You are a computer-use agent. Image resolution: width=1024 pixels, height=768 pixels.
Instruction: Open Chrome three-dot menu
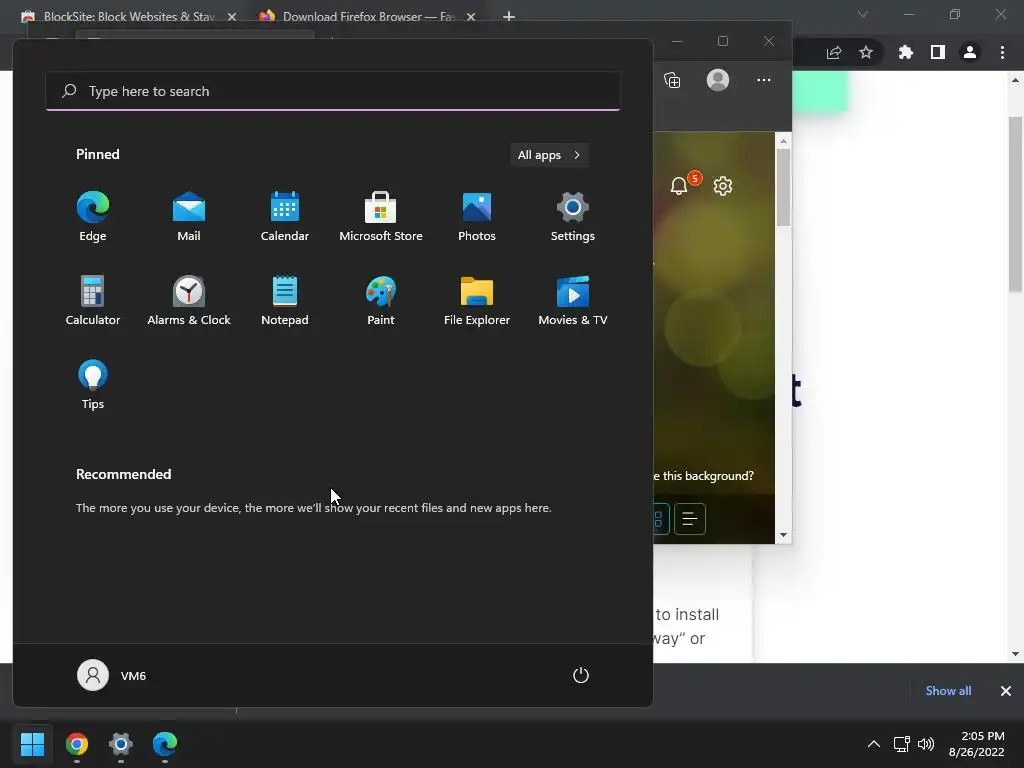click(1002, 52)
